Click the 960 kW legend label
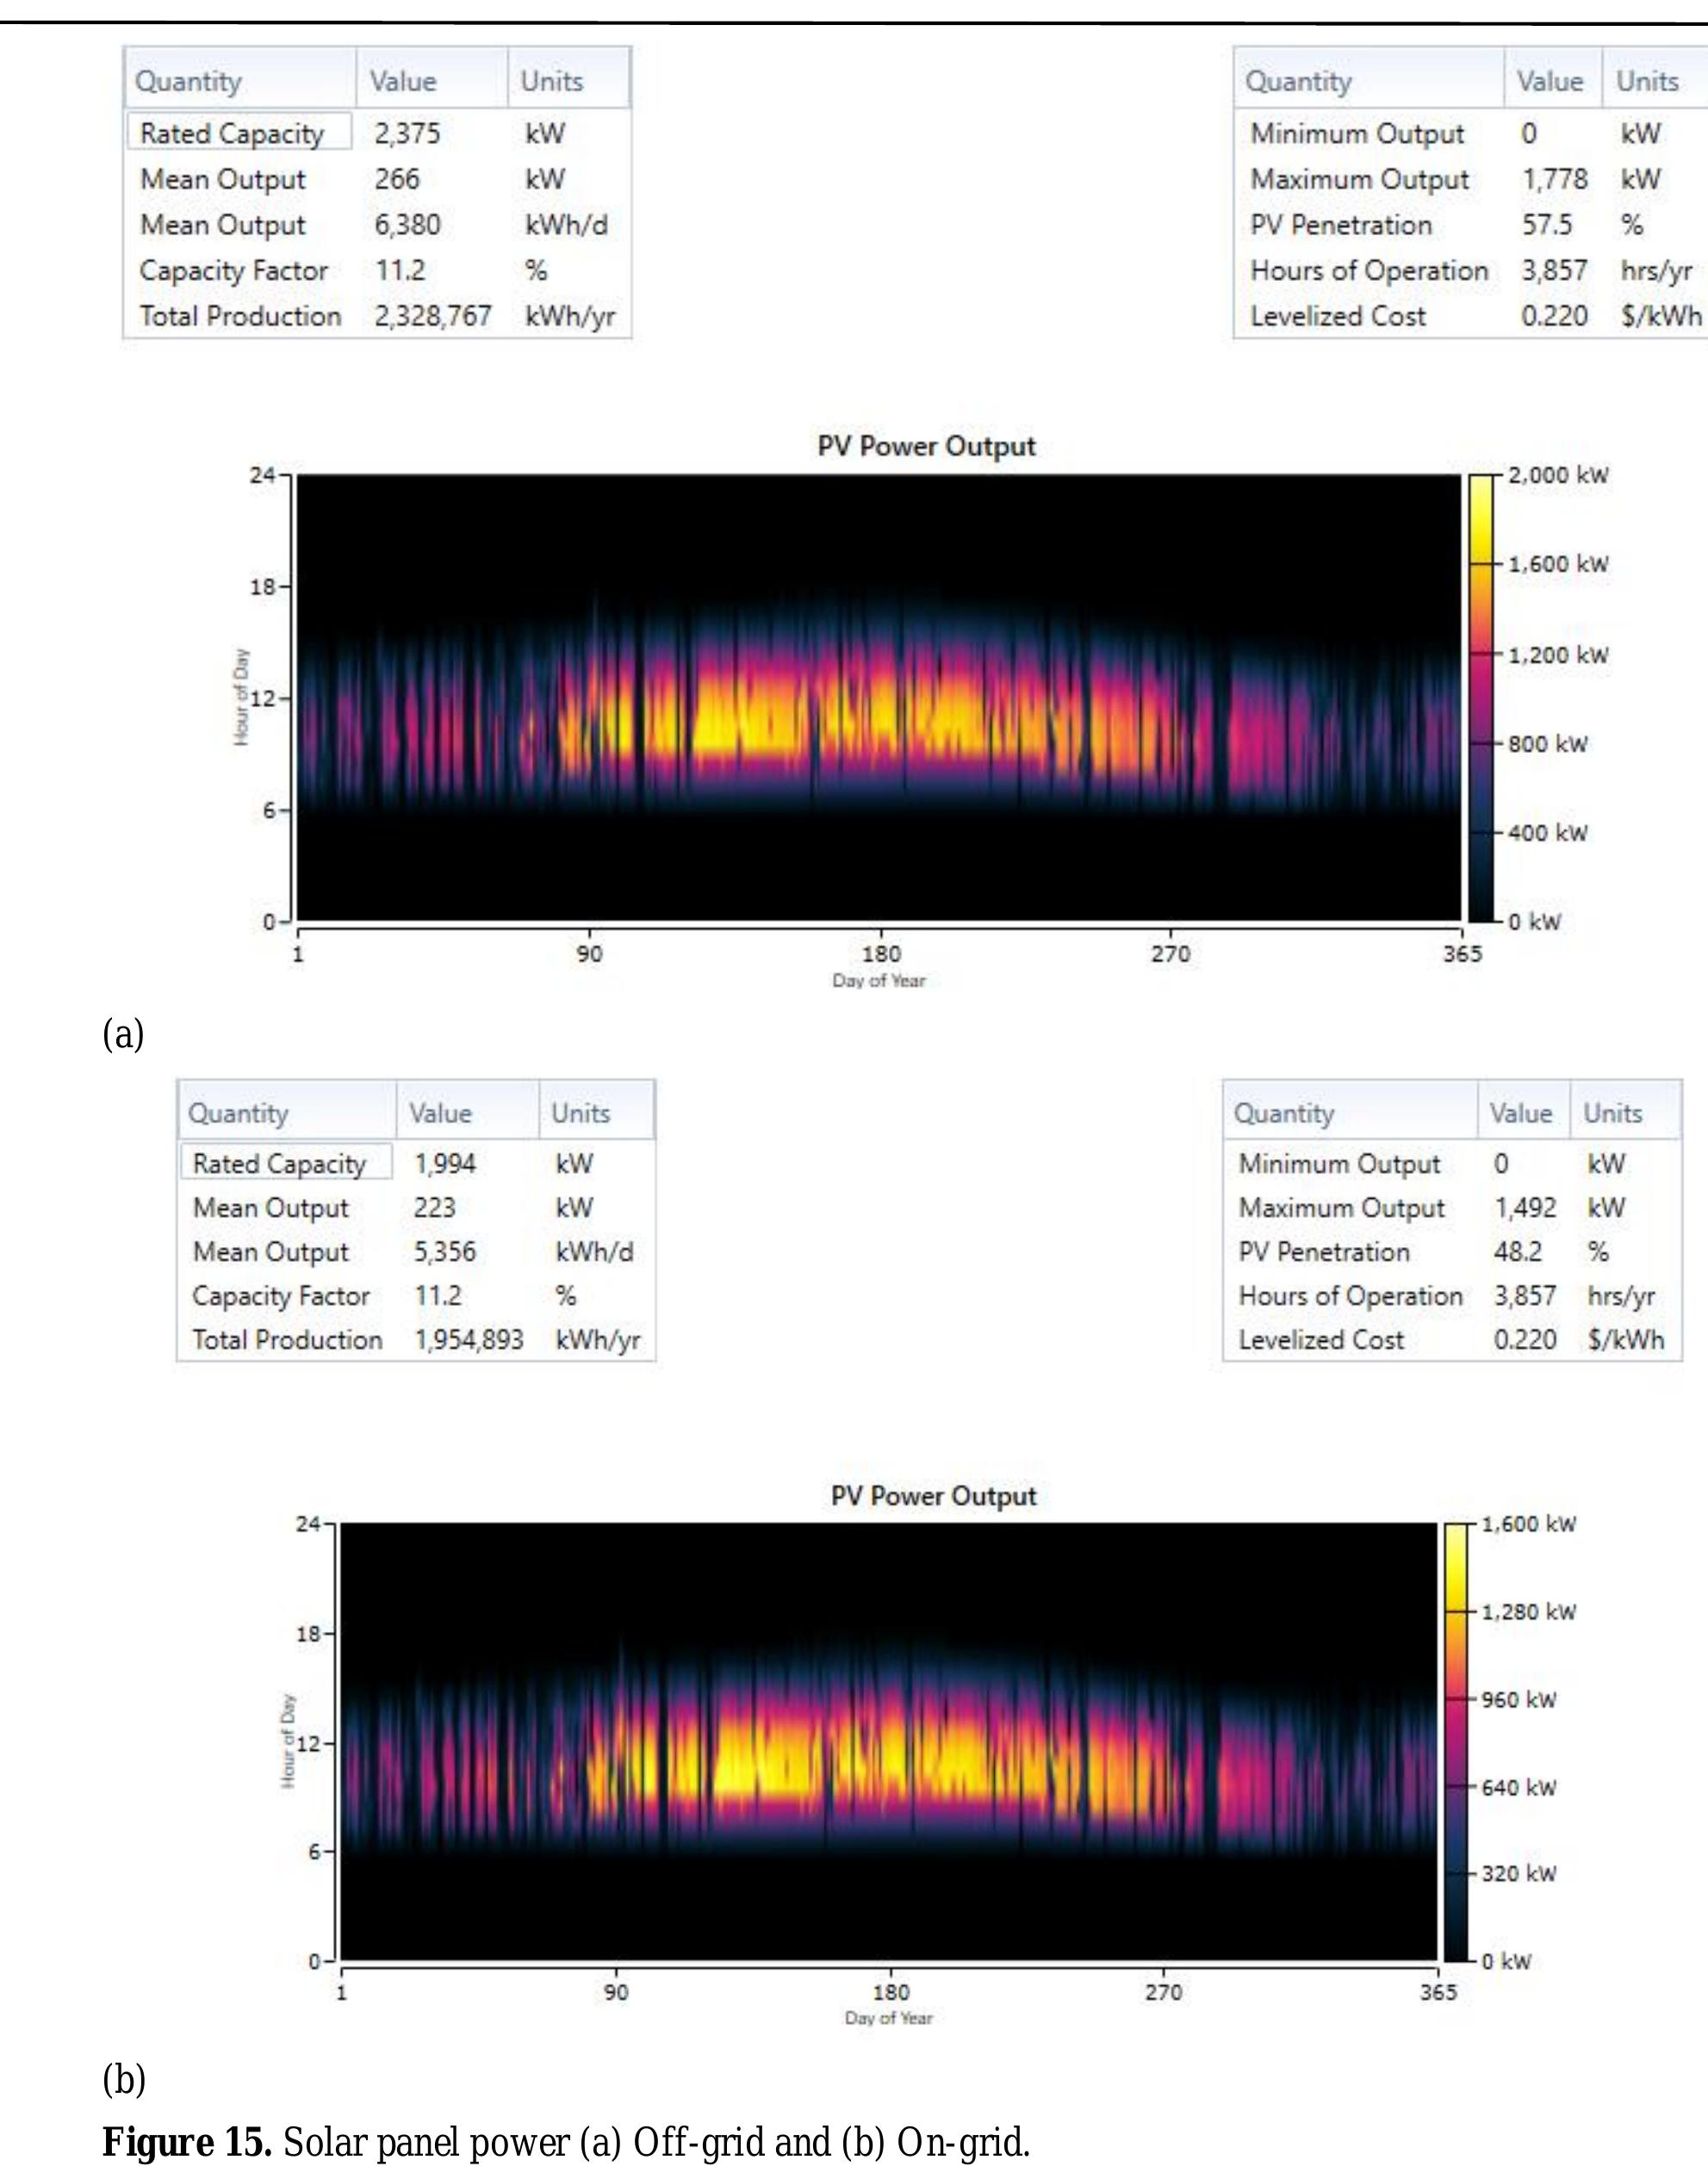Screen dimensions: 1708x2166 tap(1518, 1699)
